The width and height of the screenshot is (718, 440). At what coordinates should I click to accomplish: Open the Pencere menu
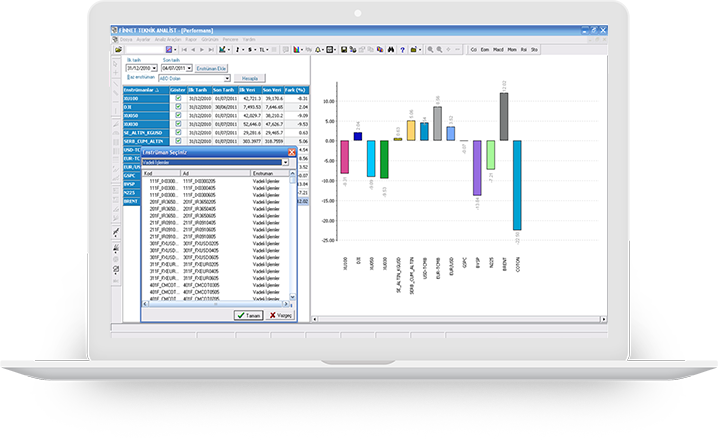[230, 40]
